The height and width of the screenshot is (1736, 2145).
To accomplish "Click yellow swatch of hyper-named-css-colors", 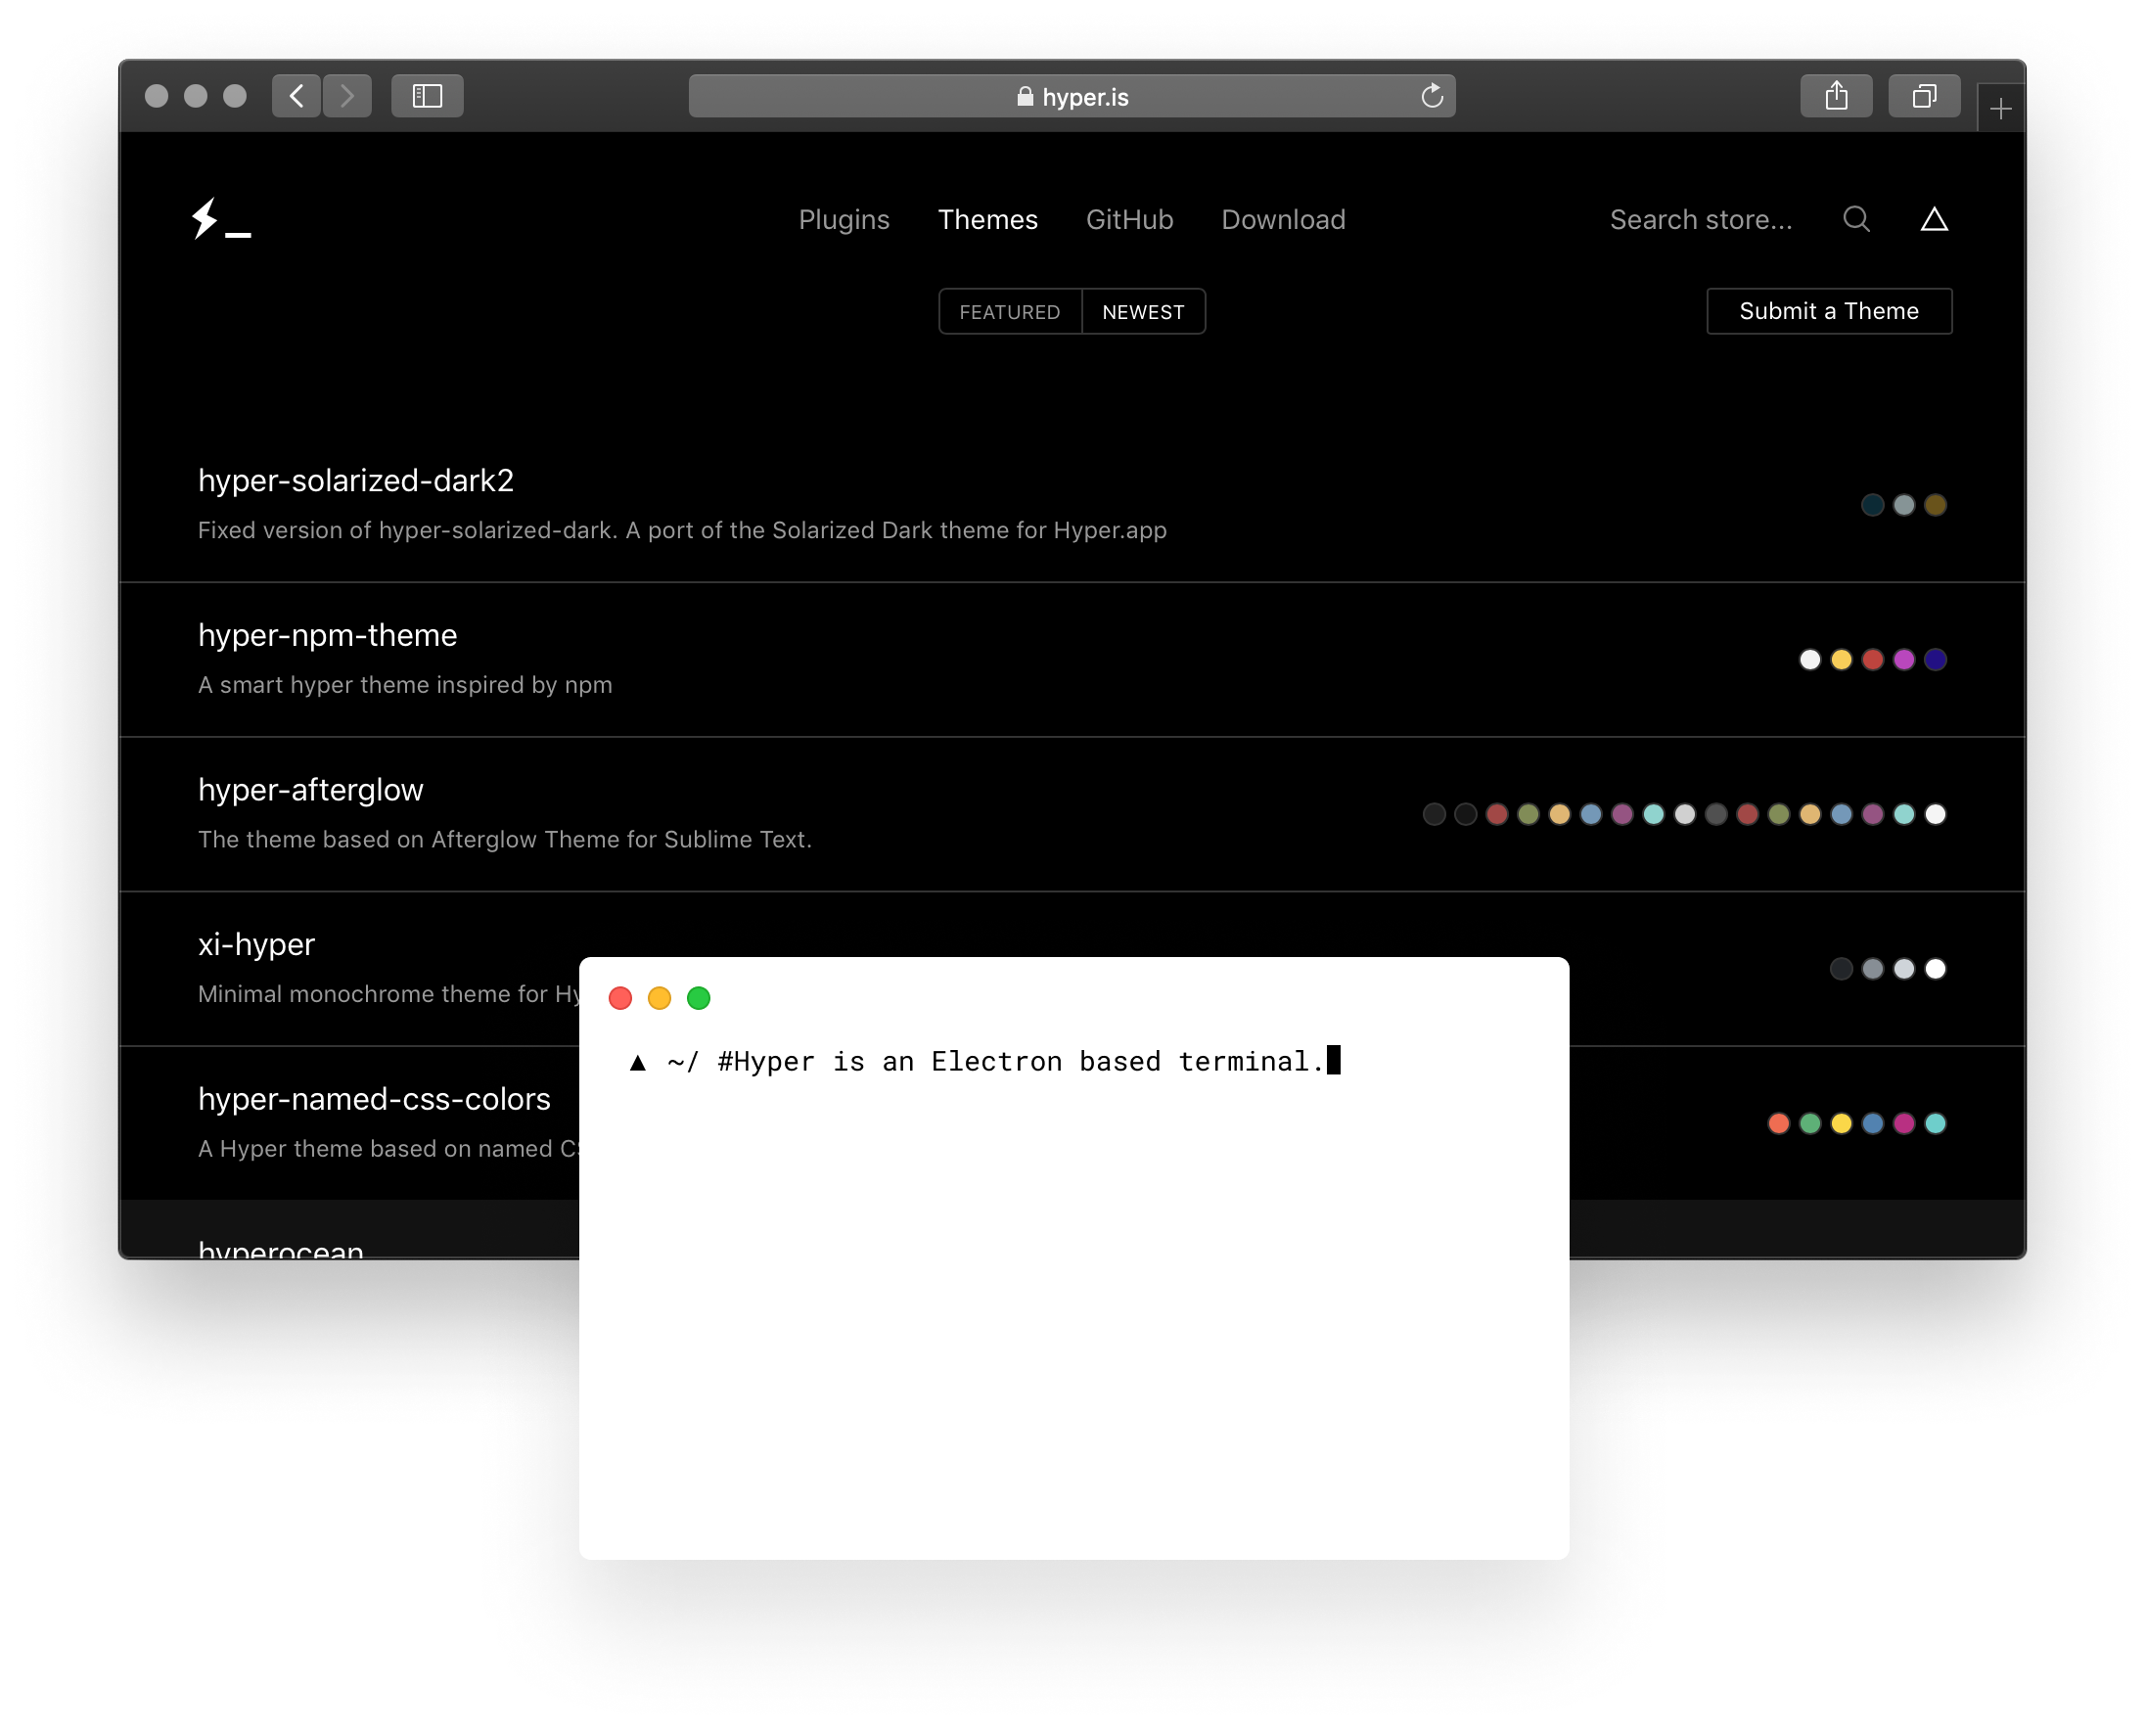I will pos(1841,1123).
